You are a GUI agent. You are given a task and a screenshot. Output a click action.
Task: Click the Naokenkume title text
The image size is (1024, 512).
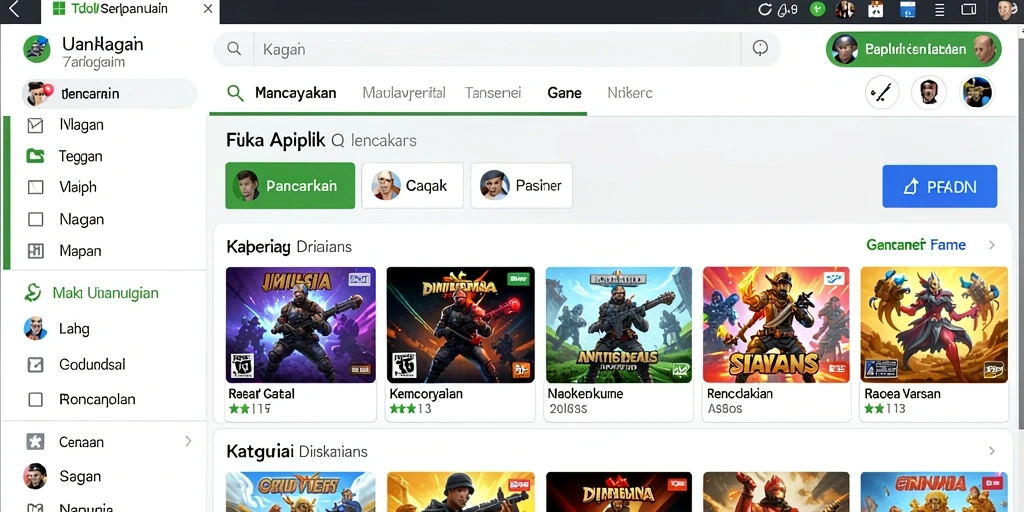[585, 394]
